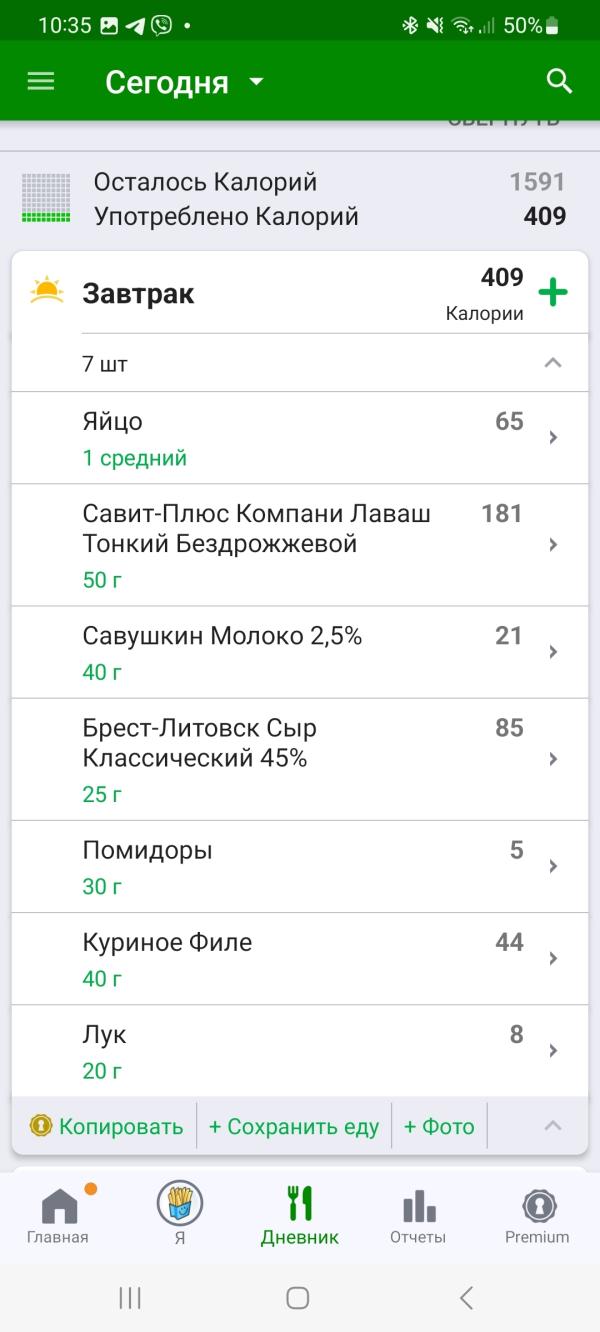Tap the Android back navigation button

466,1297
